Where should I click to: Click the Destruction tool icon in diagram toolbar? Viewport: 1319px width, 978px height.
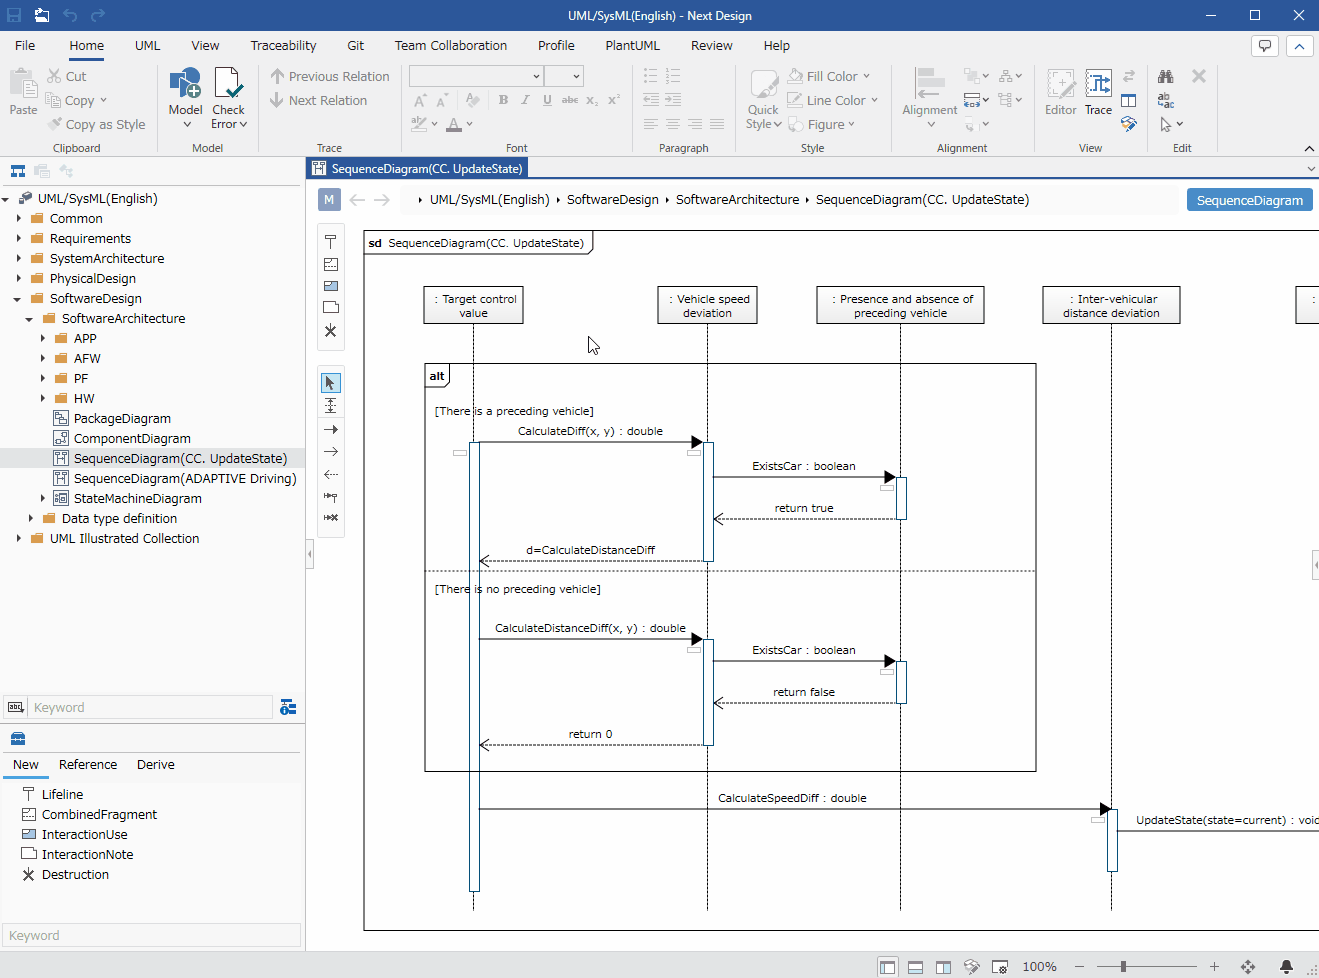331,331
